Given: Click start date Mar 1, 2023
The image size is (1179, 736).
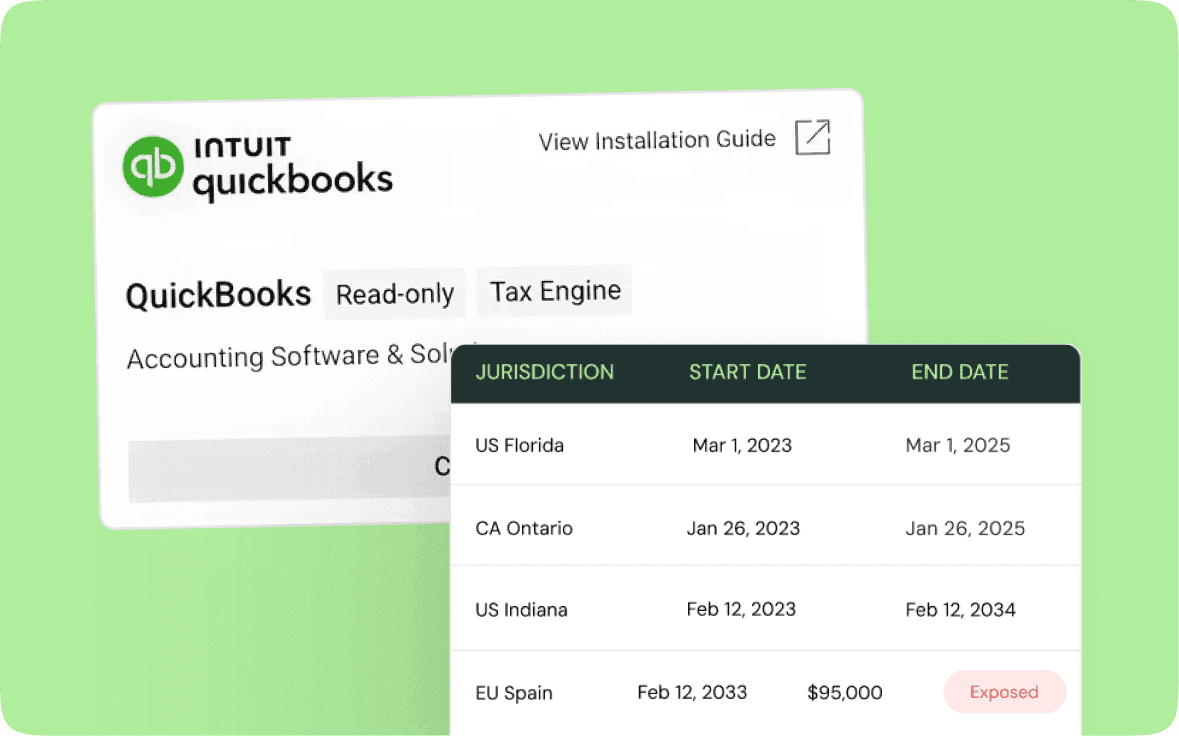Looking at the screenshot, I should coord(742,445).
